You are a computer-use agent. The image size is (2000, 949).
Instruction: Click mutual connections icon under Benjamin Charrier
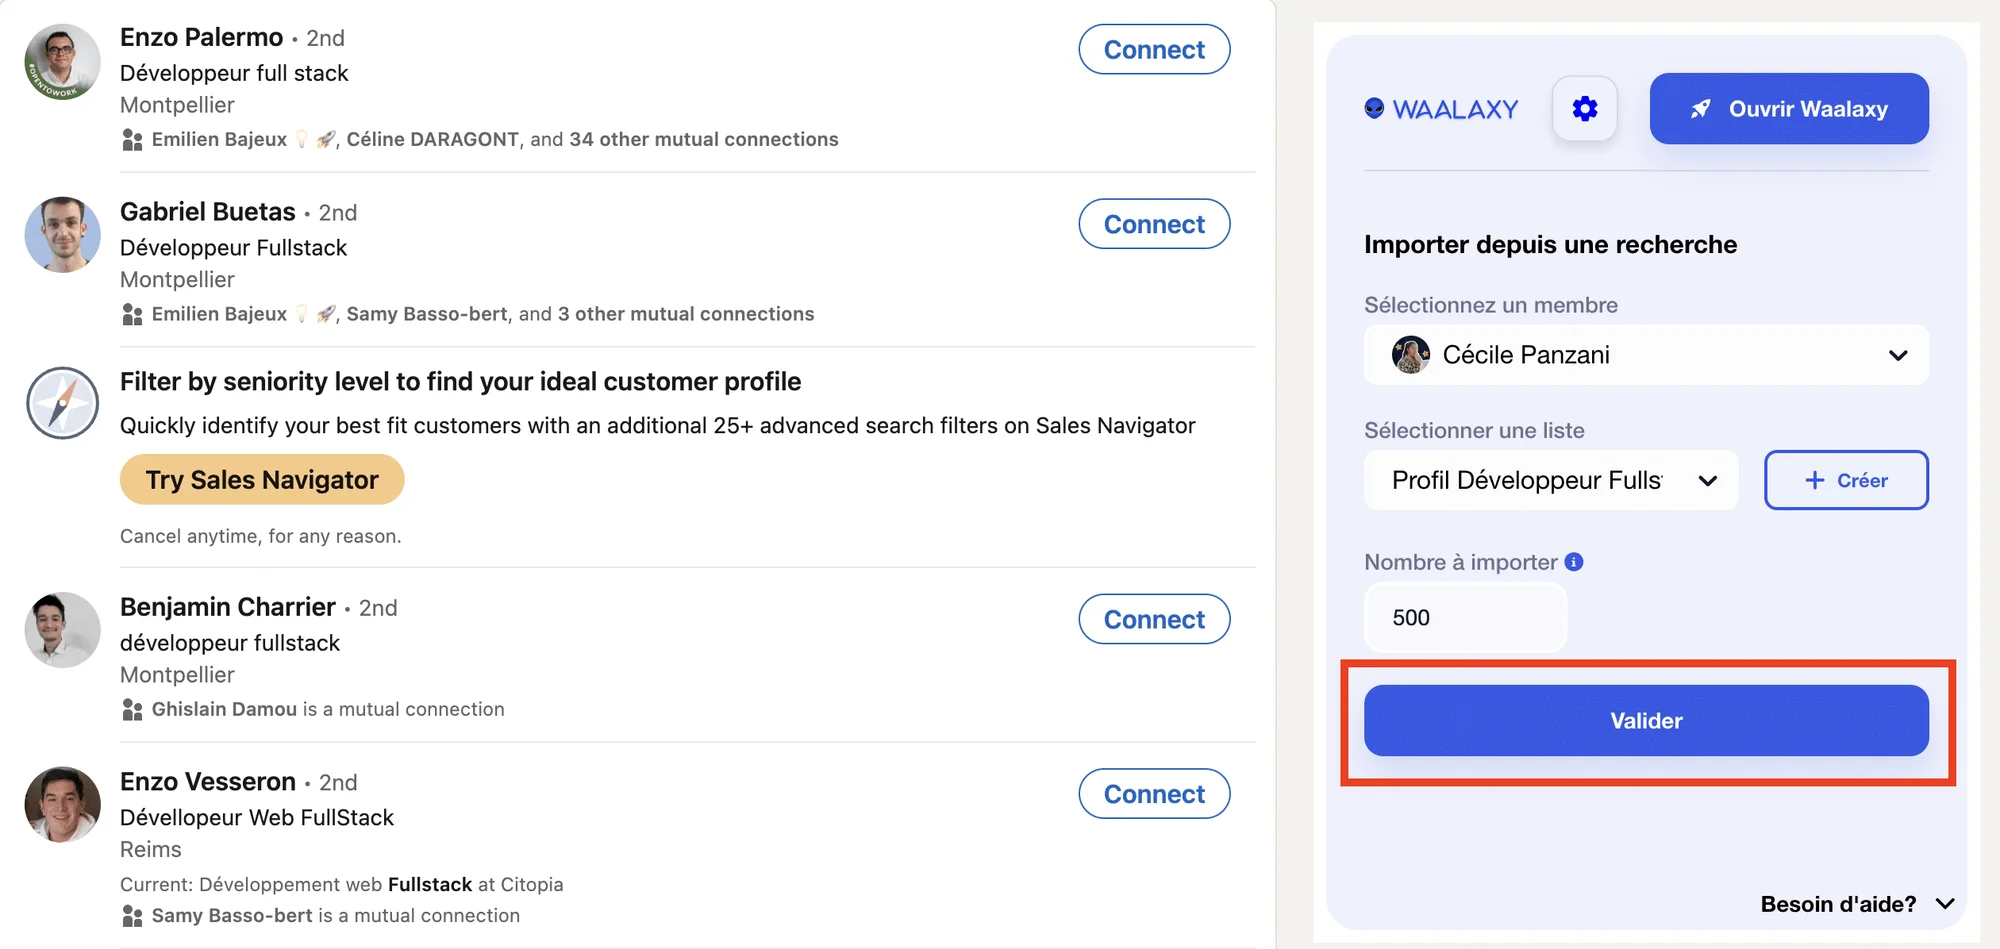[132, 710]
